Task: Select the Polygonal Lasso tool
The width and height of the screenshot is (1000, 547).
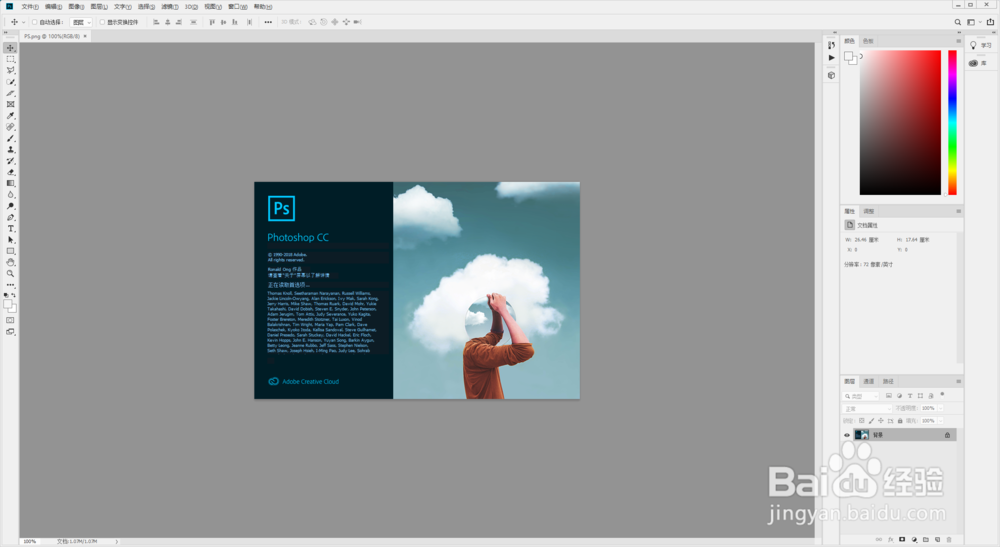Action: [x=10, y=71]
